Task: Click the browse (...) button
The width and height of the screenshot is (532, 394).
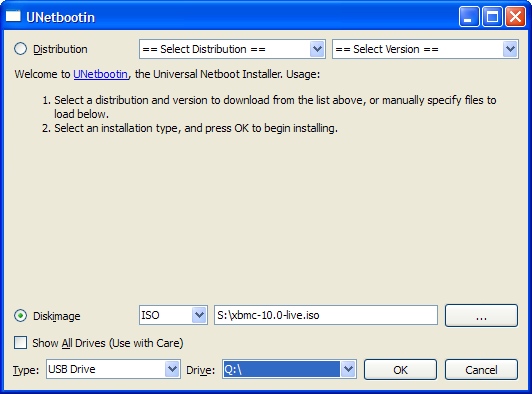Action: point(481,316)
